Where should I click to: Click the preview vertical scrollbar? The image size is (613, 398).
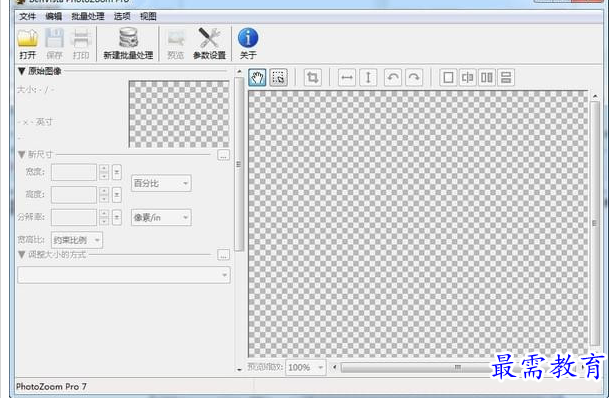tap(595, 223)
